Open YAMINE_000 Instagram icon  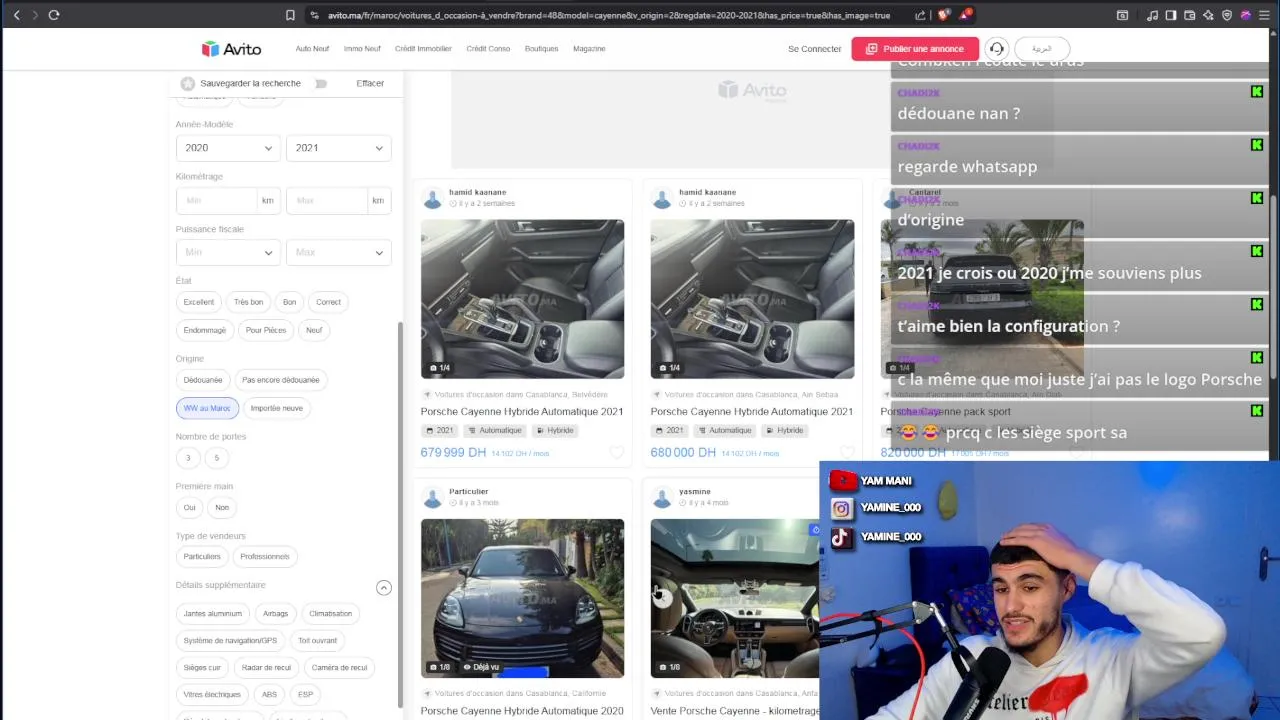841,509
